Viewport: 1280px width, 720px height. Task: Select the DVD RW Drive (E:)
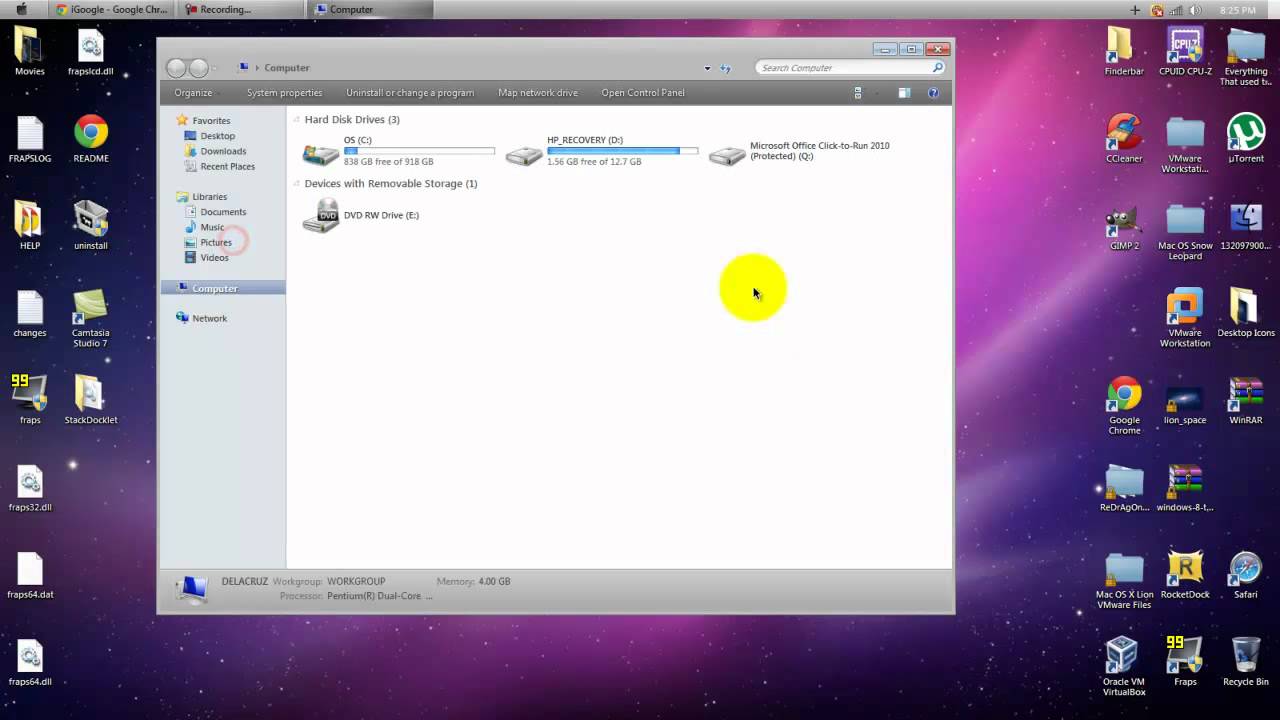361,215
